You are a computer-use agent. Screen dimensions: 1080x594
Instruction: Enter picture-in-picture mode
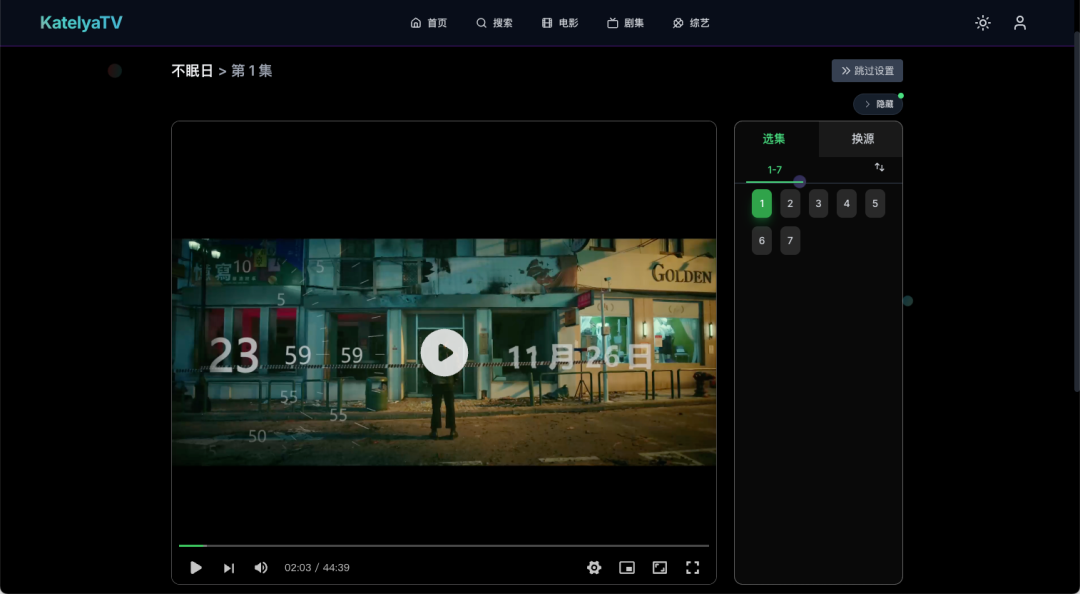pos(627,567)
